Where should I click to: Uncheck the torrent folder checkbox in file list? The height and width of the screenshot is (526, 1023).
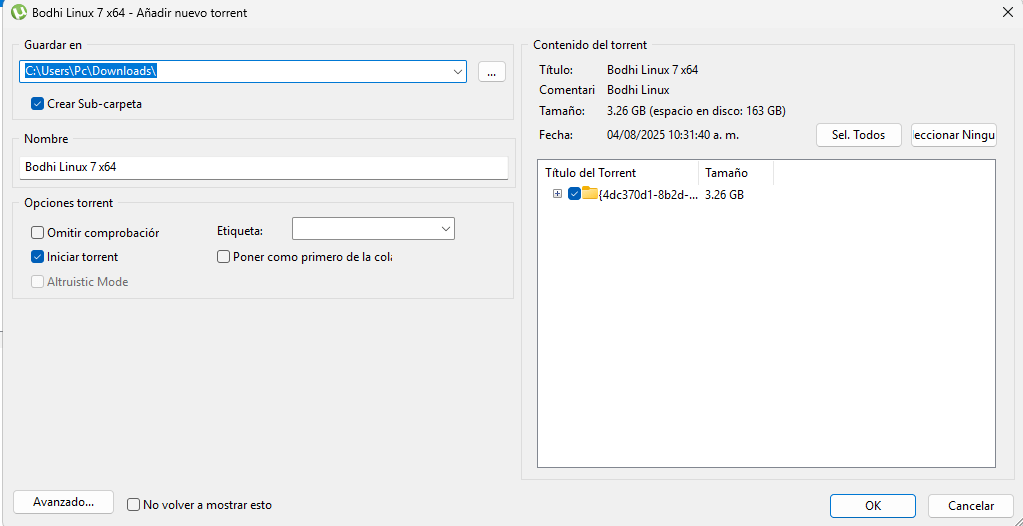click(574, 194)
